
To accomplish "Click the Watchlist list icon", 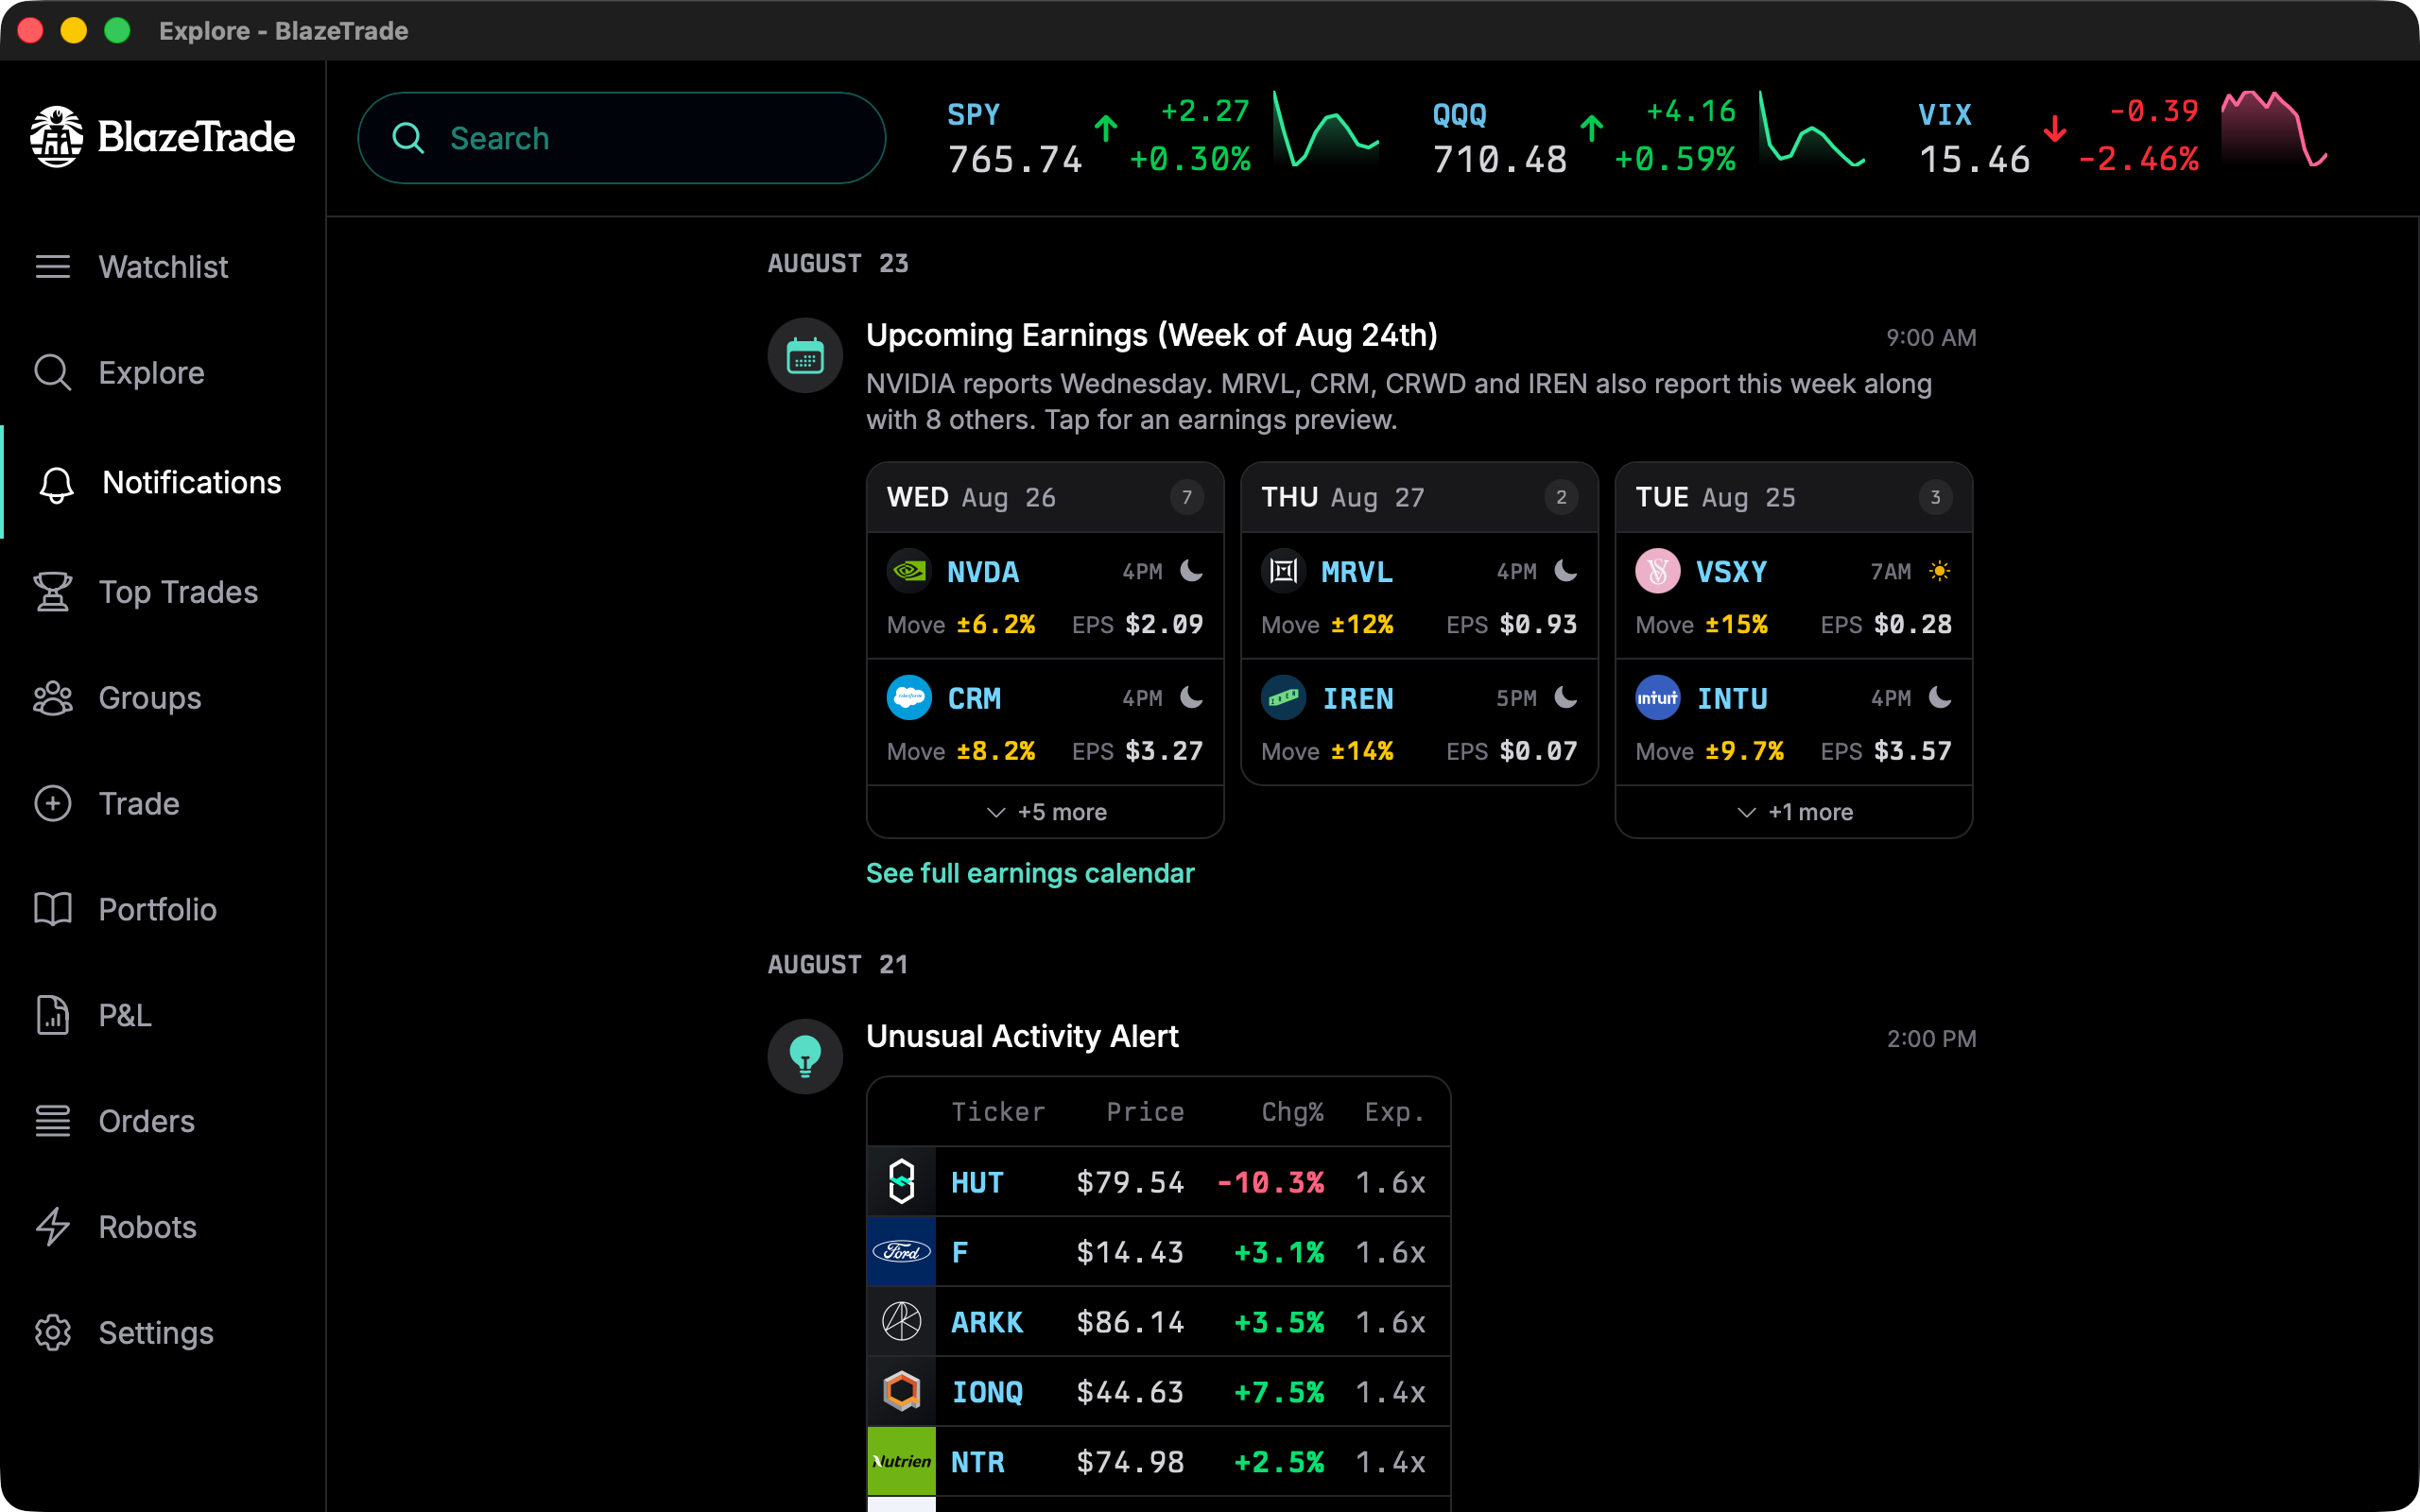I will (x=53, y=267).
